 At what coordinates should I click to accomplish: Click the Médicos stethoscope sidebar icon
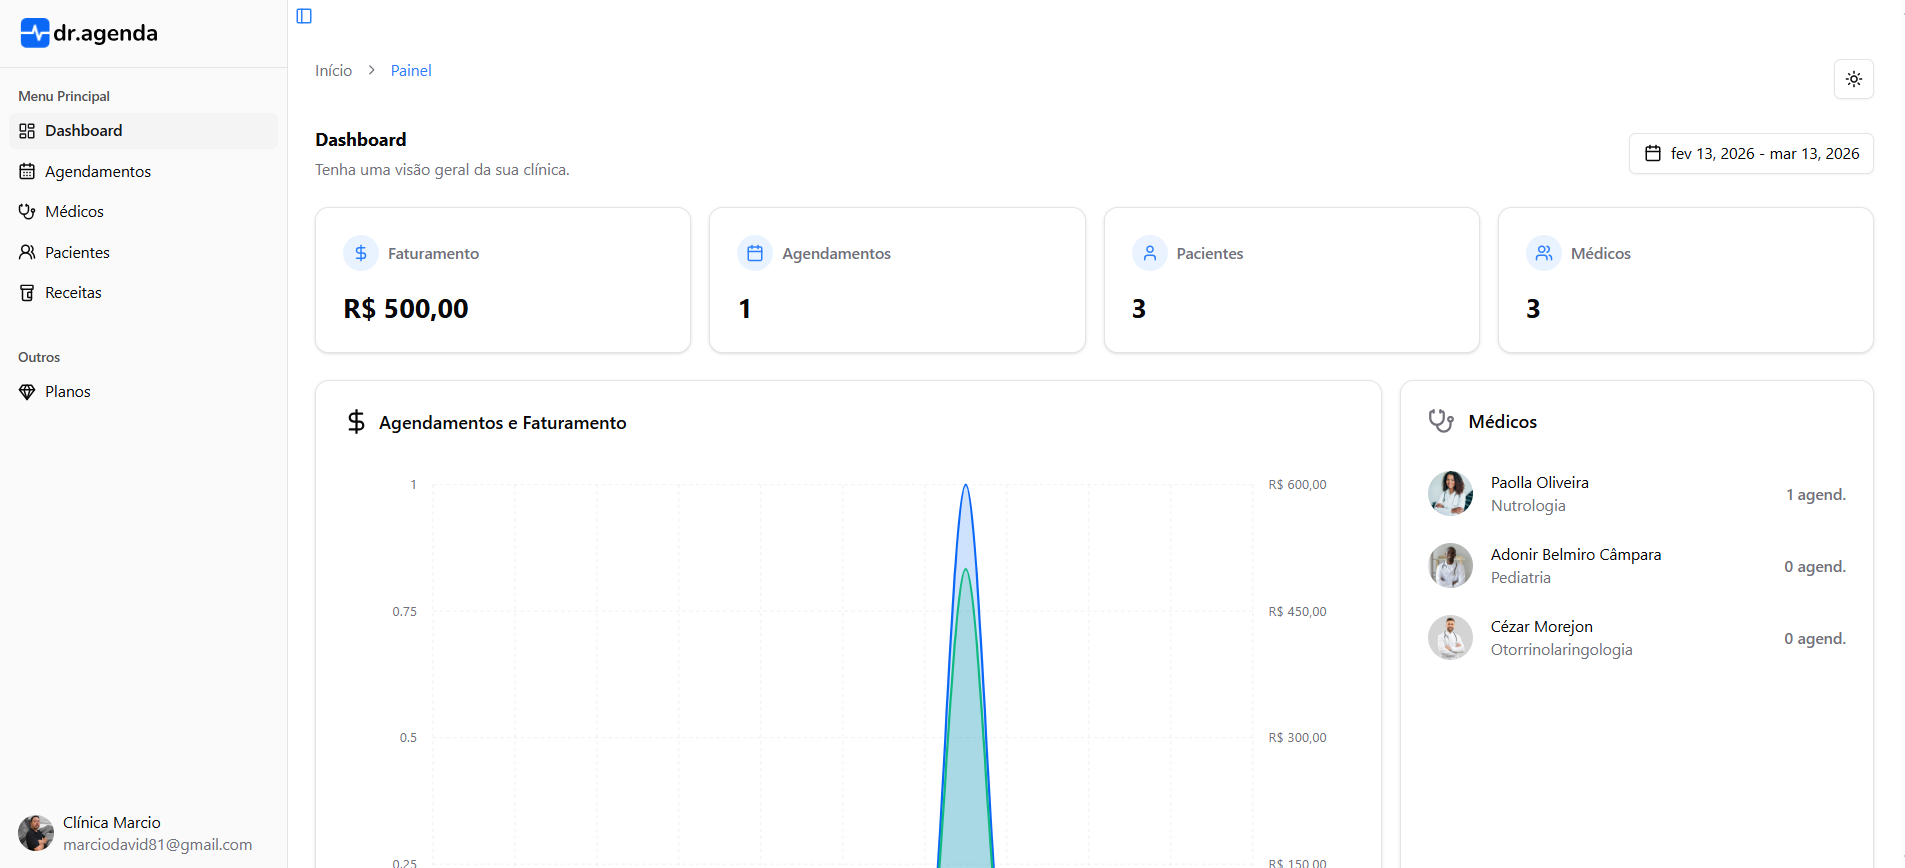pos(27,212)
